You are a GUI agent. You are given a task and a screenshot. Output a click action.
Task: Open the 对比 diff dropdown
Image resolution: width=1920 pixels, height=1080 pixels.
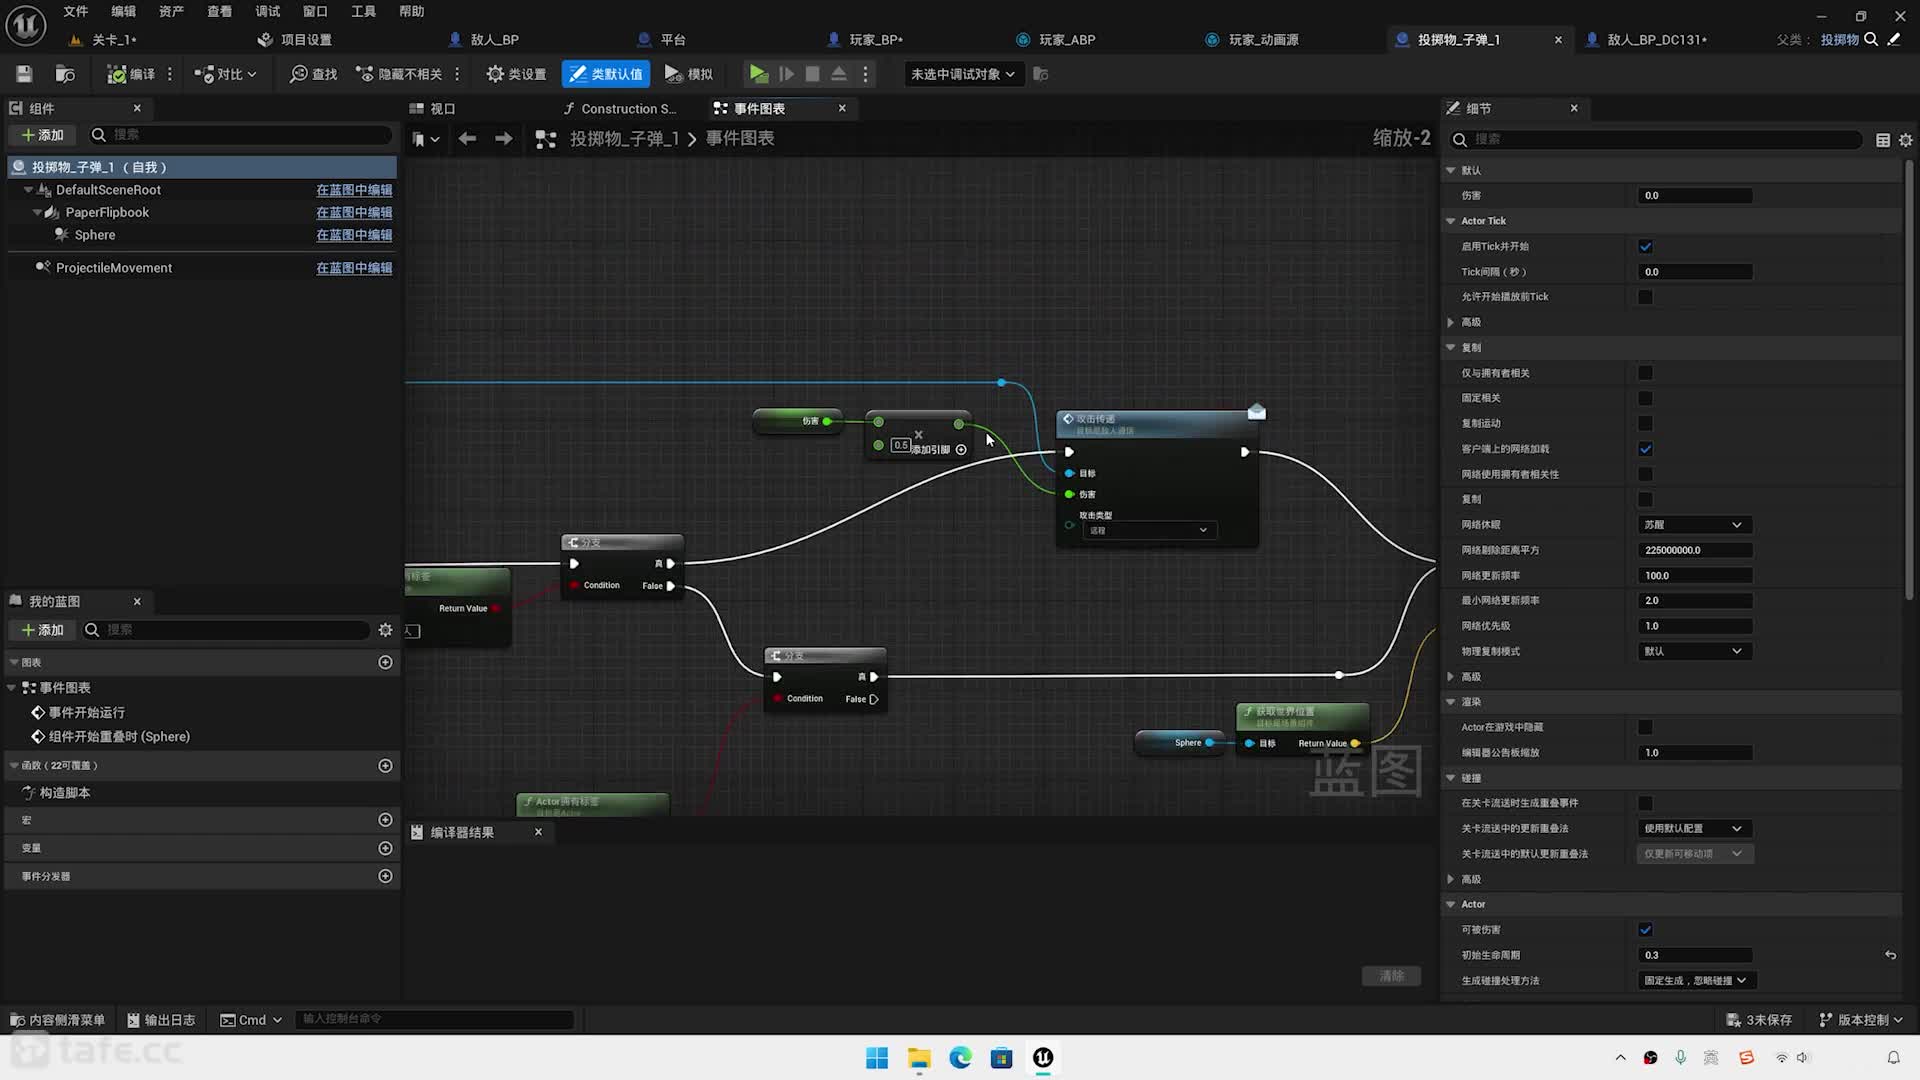pos(226,74)
